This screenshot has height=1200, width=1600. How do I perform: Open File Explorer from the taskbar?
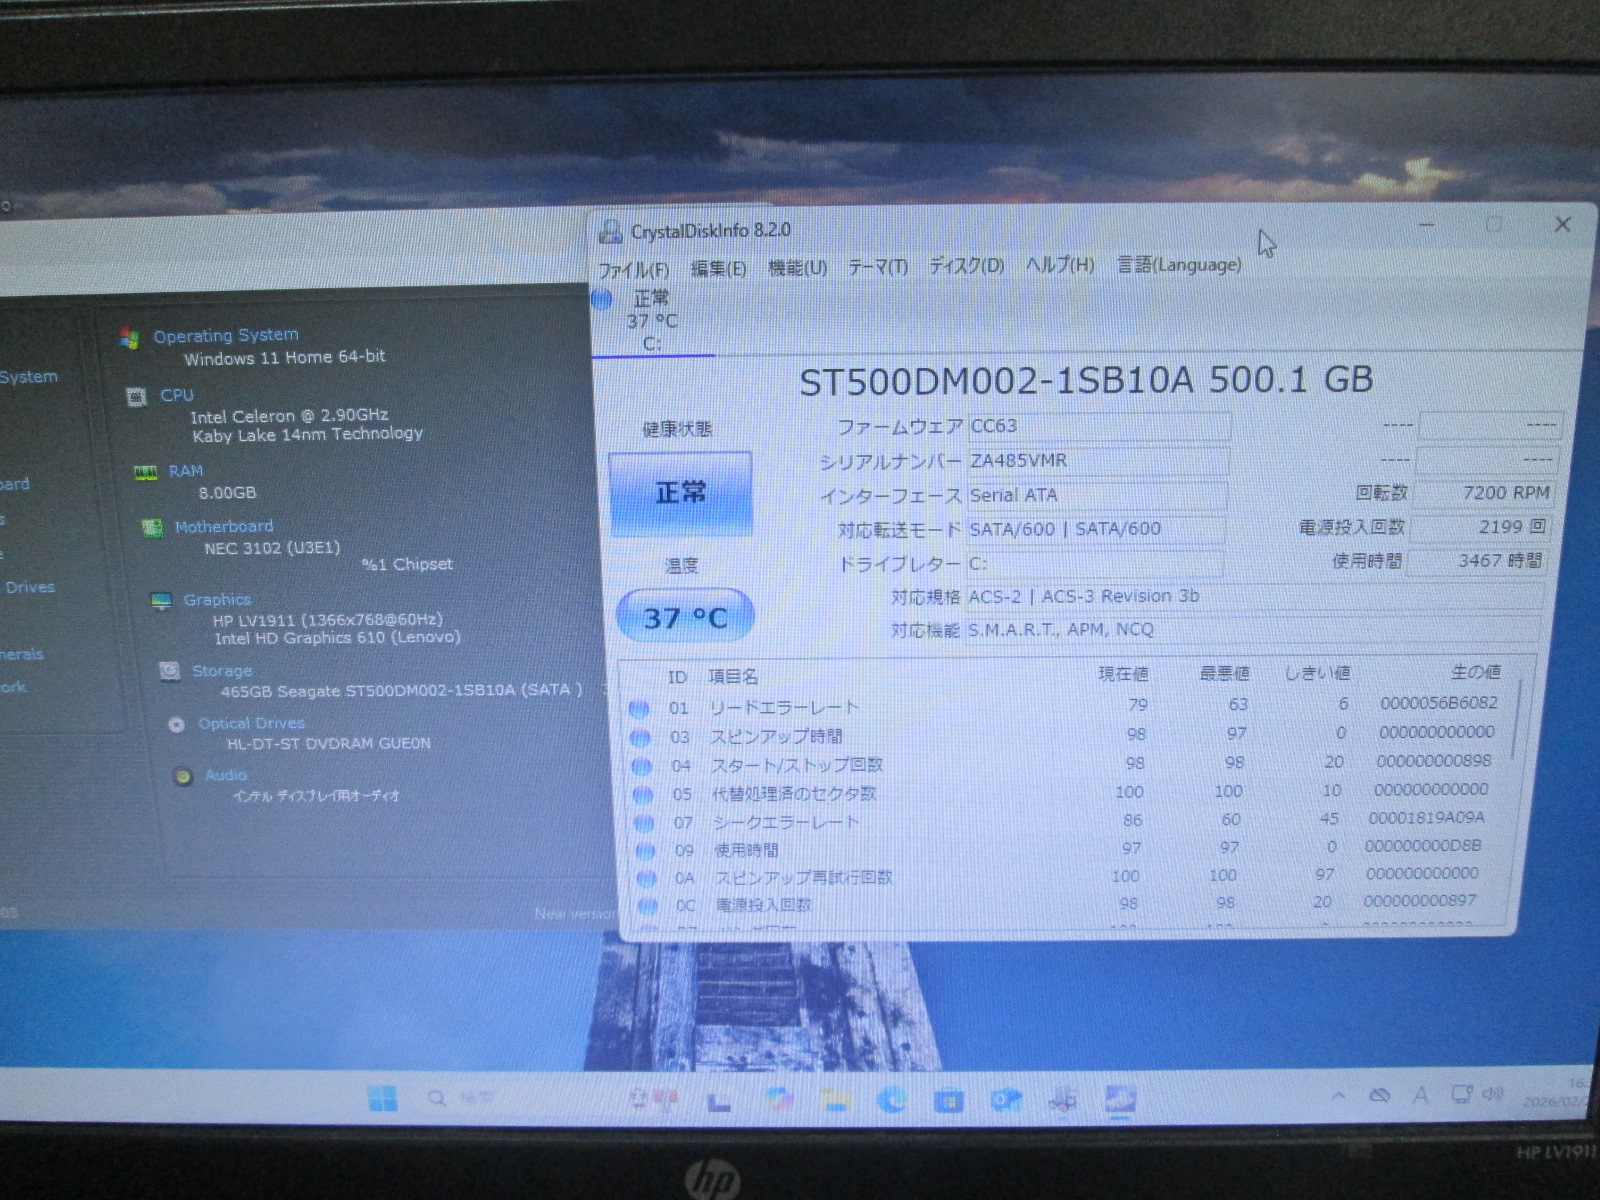pos(835,1101)
